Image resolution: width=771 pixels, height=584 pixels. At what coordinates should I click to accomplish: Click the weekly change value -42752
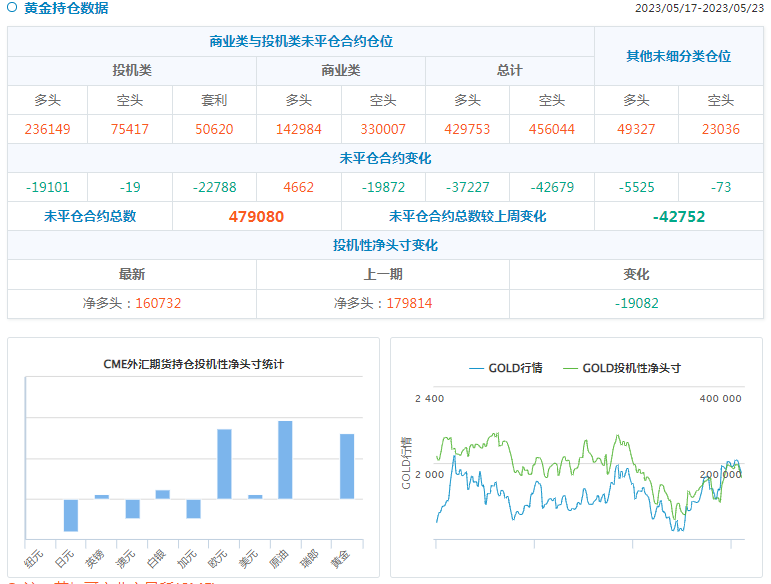pyautogui.click(x=678, y=217)
